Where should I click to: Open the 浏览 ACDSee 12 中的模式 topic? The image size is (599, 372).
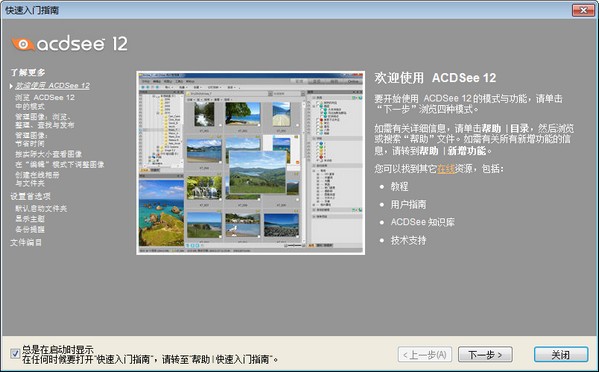coord(45,102)
